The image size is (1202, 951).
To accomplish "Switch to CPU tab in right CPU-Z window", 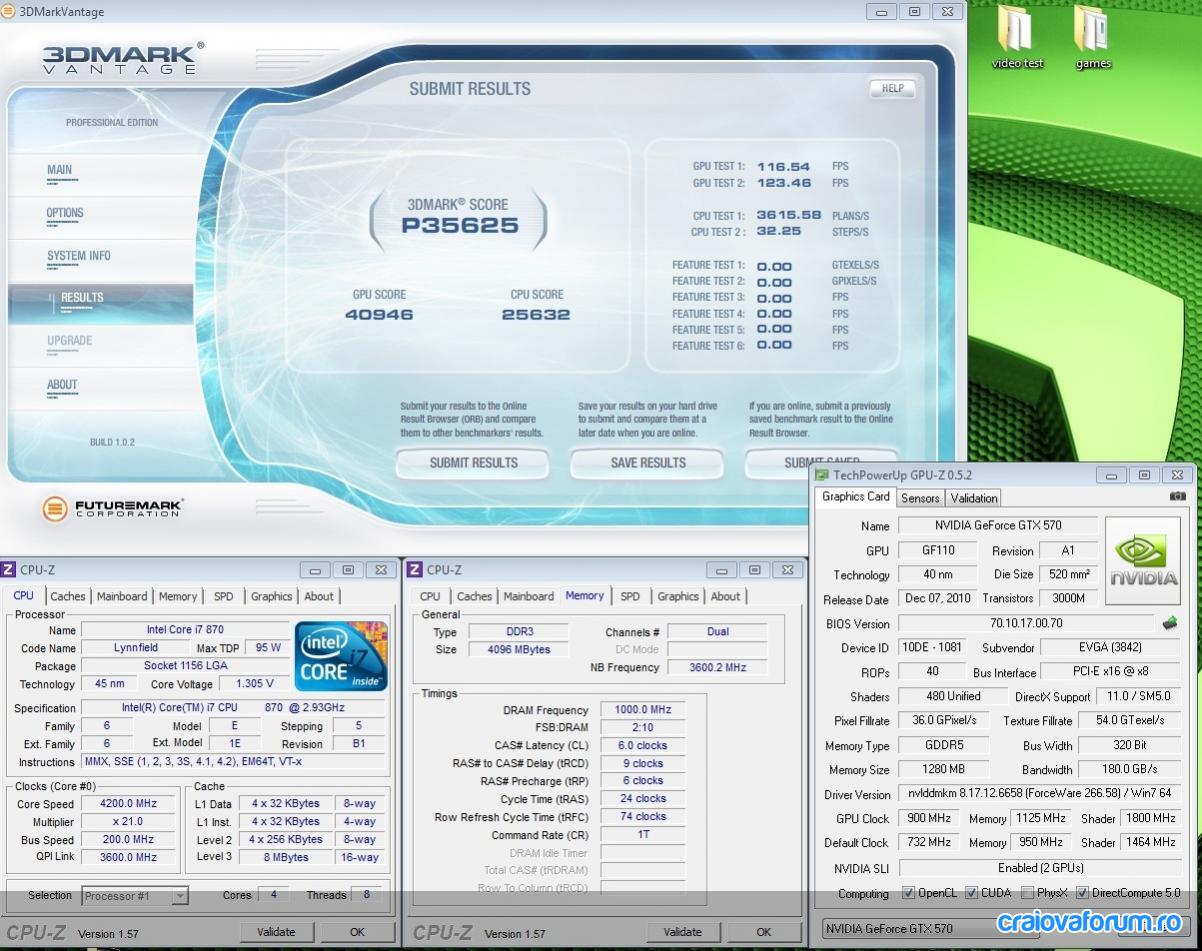I will [x=430, y=596].
